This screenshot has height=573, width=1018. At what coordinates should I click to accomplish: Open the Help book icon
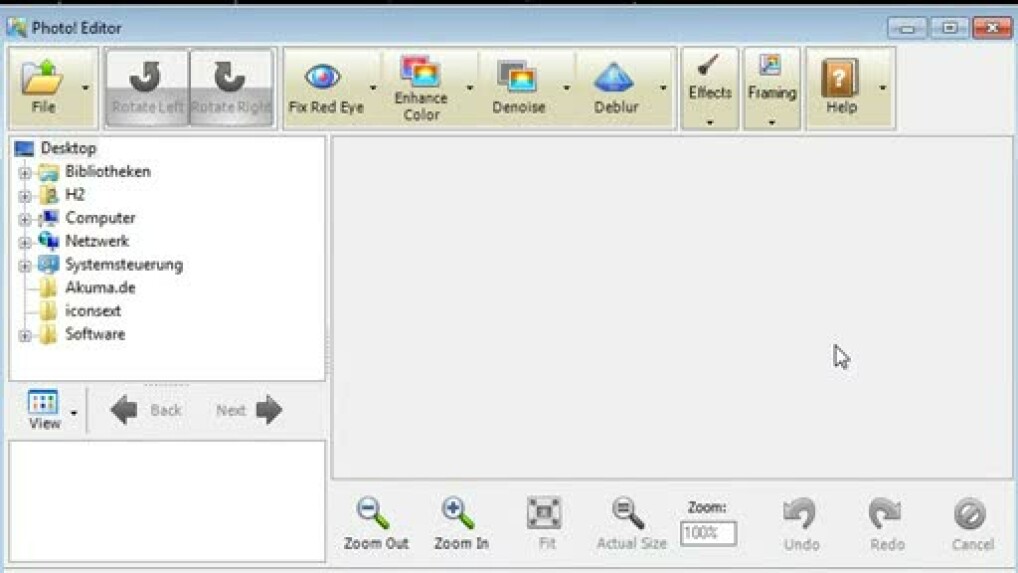[840, 77]
